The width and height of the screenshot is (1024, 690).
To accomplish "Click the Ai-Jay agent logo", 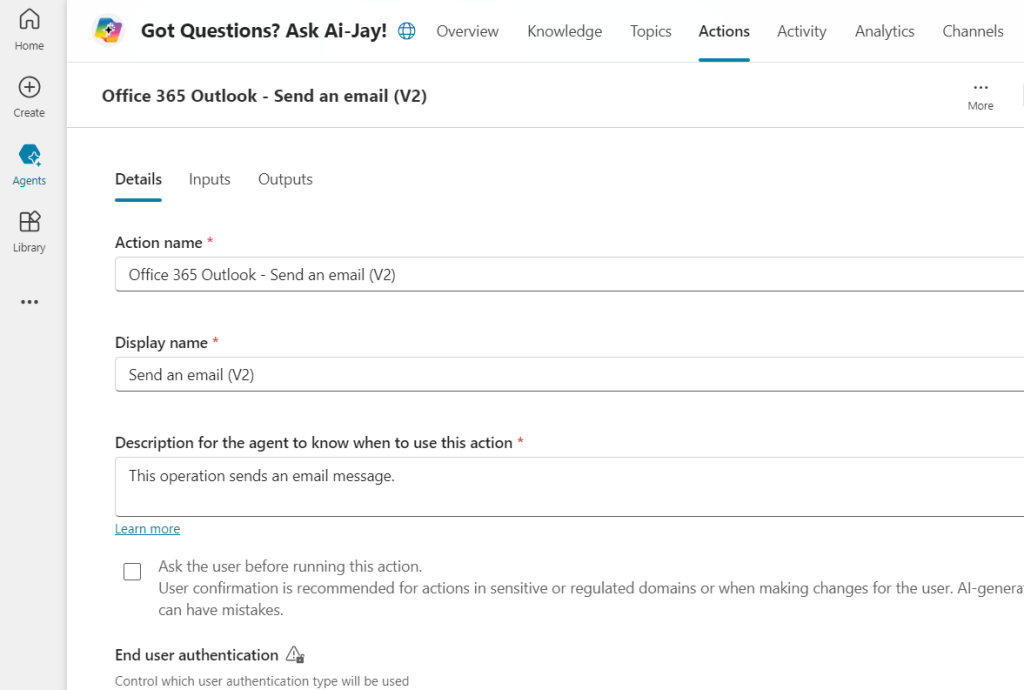I will [108, 30].
